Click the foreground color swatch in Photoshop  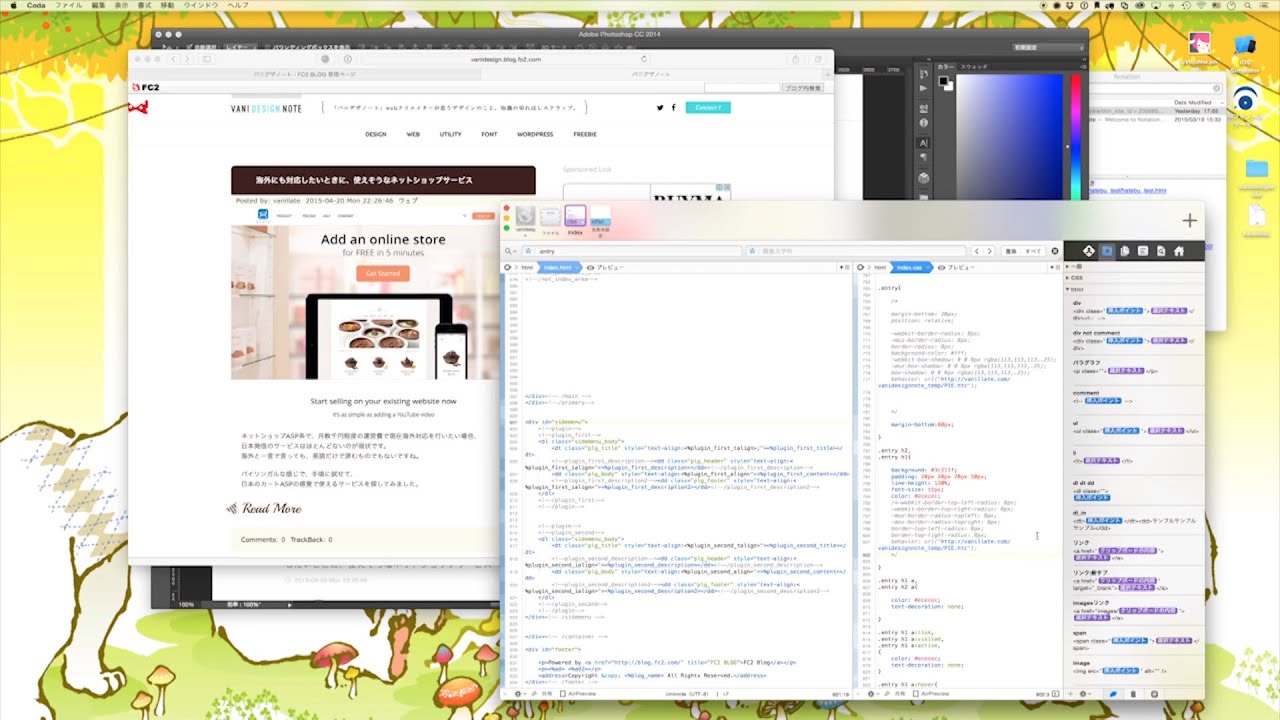pyautogui.click(x=944, y=82)
